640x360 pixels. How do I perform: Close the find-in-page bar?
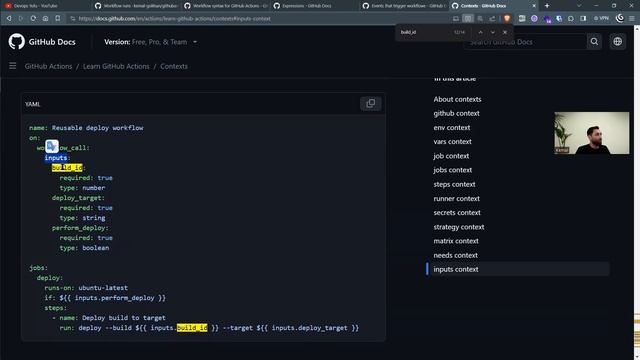pyautogui.click(x=505, y=32)
